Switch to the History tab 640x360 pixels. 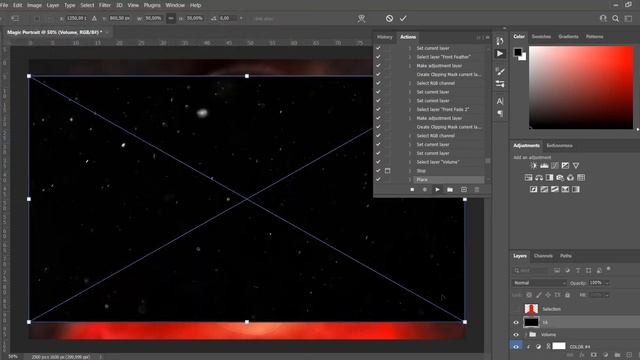click(x=384, y=37)
